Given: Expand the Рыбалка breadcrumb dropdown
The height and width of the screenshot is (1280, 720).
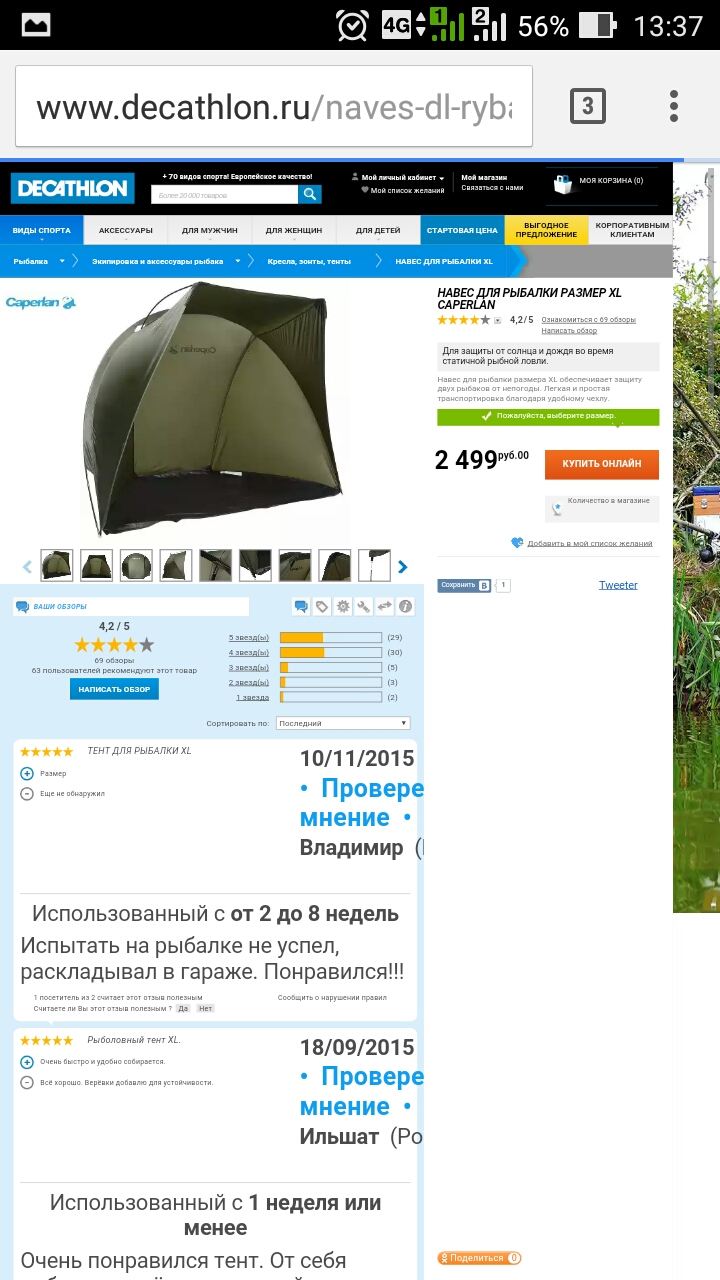Looking at the screenshot, I should coord(61,261).
